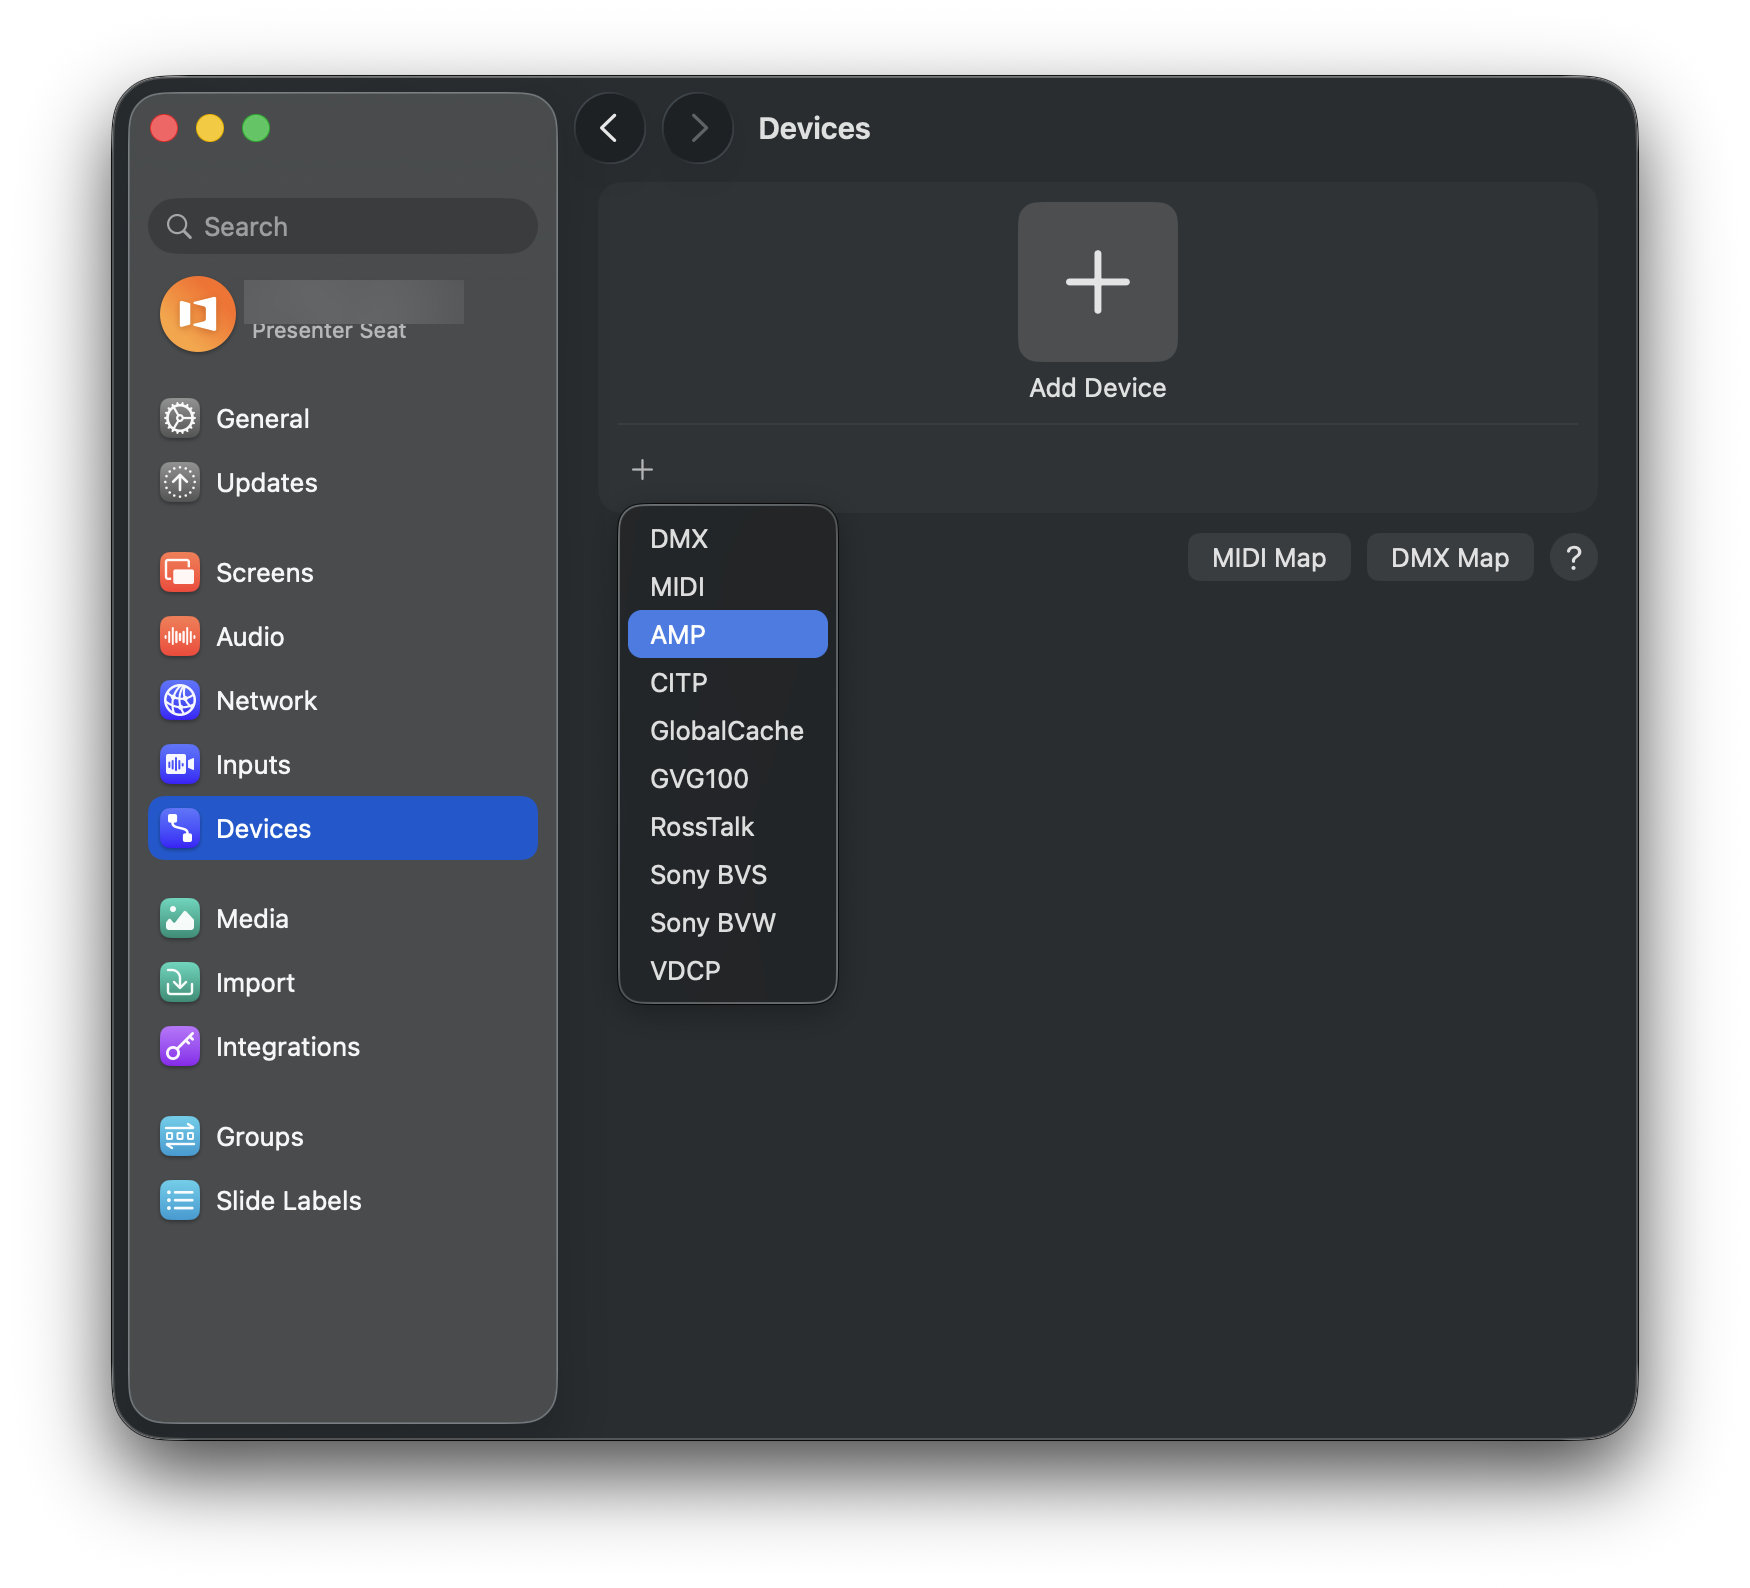
Task: Choose GVG100 device type
Action: pos(728,778)
